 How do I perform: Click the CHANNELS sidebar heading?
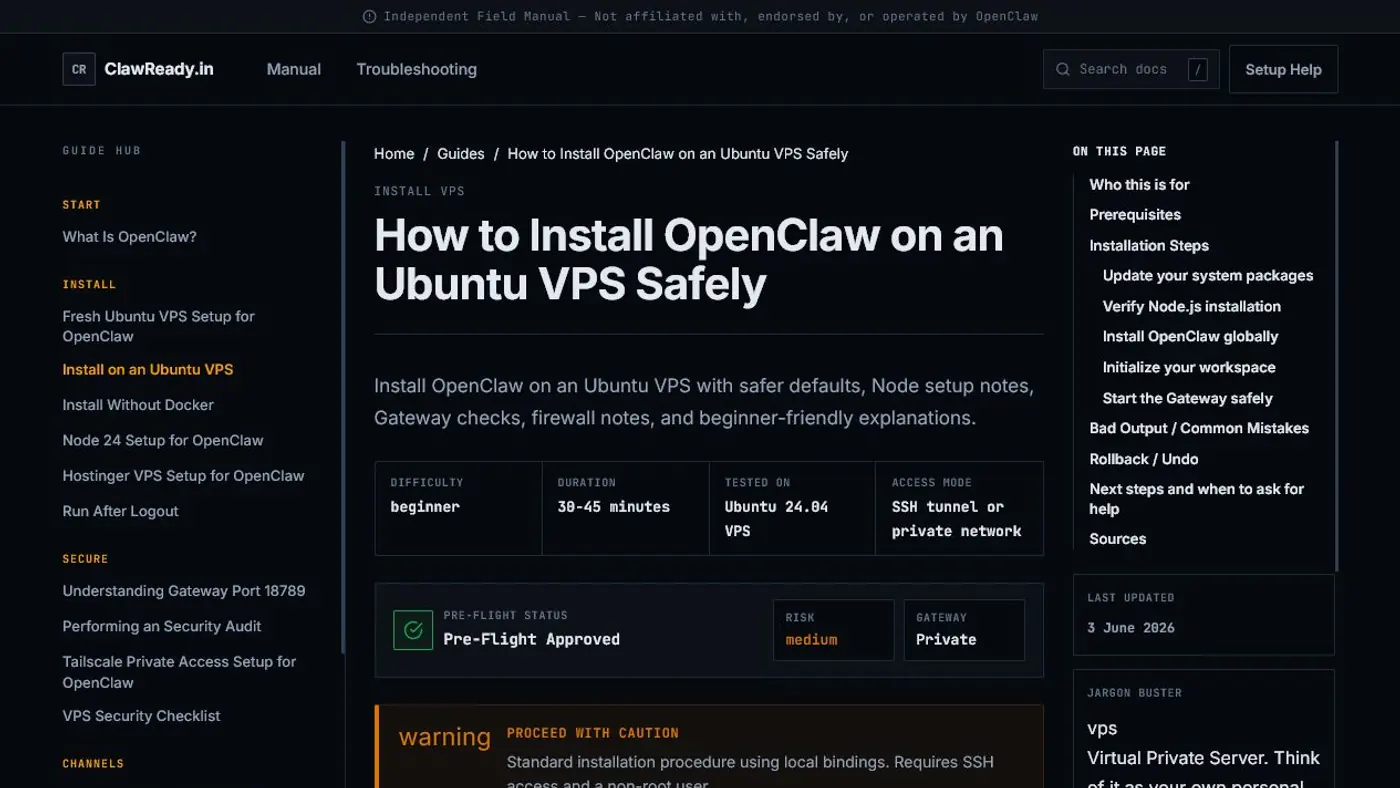pyautogui.click(x=93, y=764)
